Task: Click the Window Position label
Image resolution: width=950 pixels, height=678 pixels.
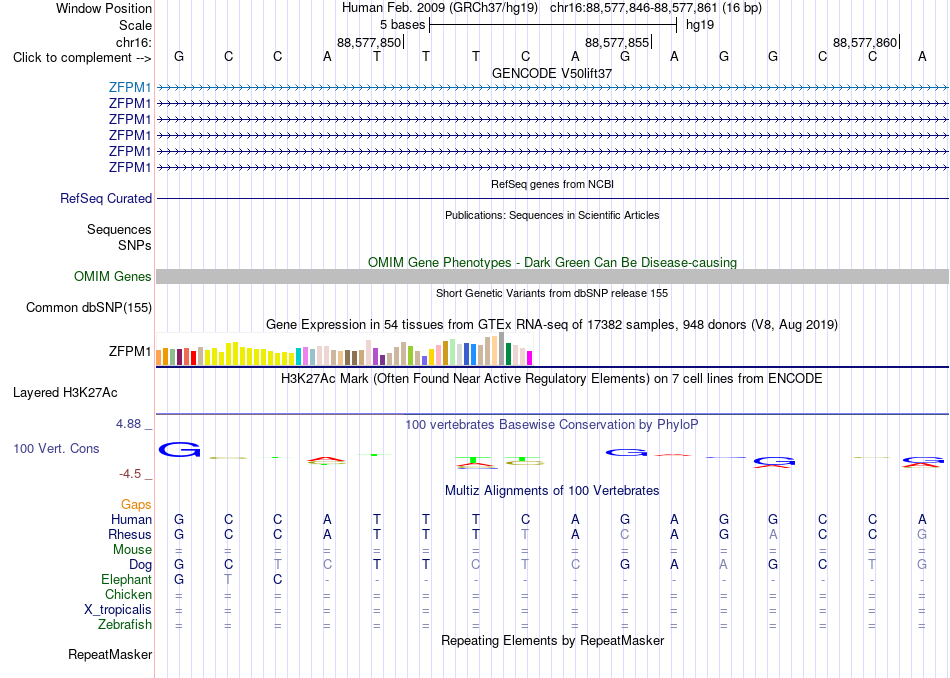Action: 104,8
